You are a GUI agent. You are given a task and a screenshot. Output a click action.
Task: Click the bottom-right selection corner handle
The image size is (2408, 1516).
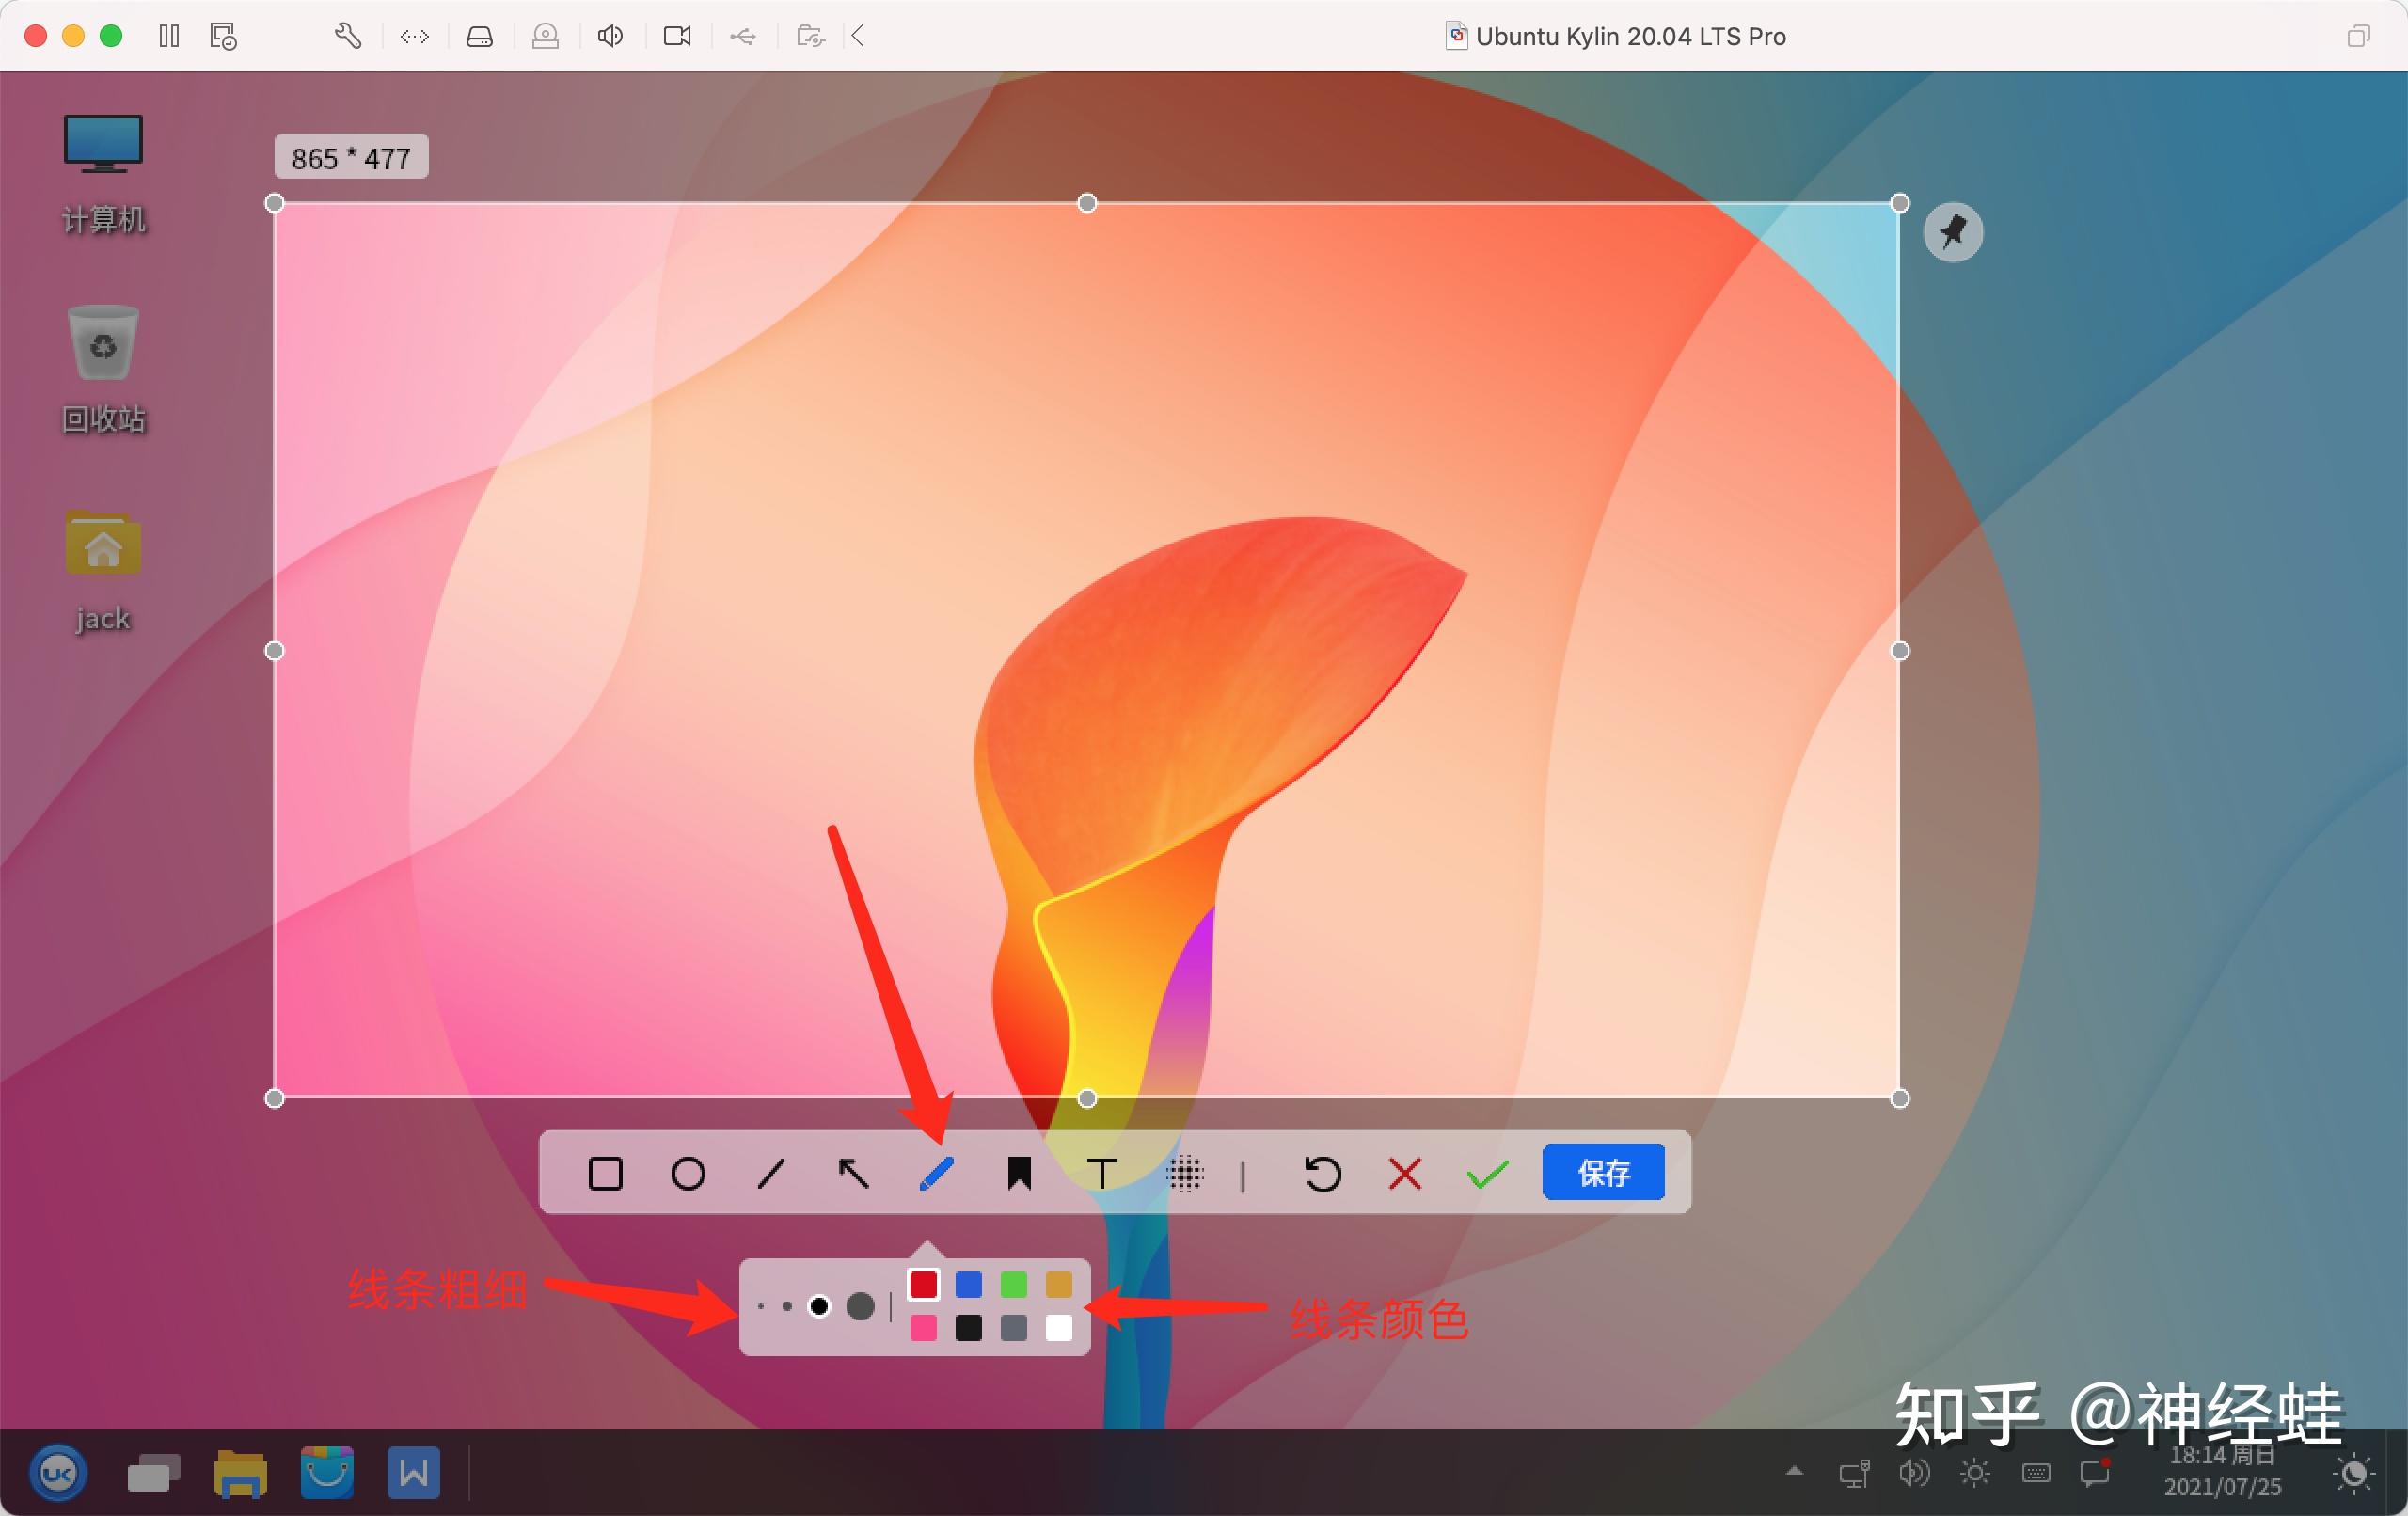tap(1900, 1099)
